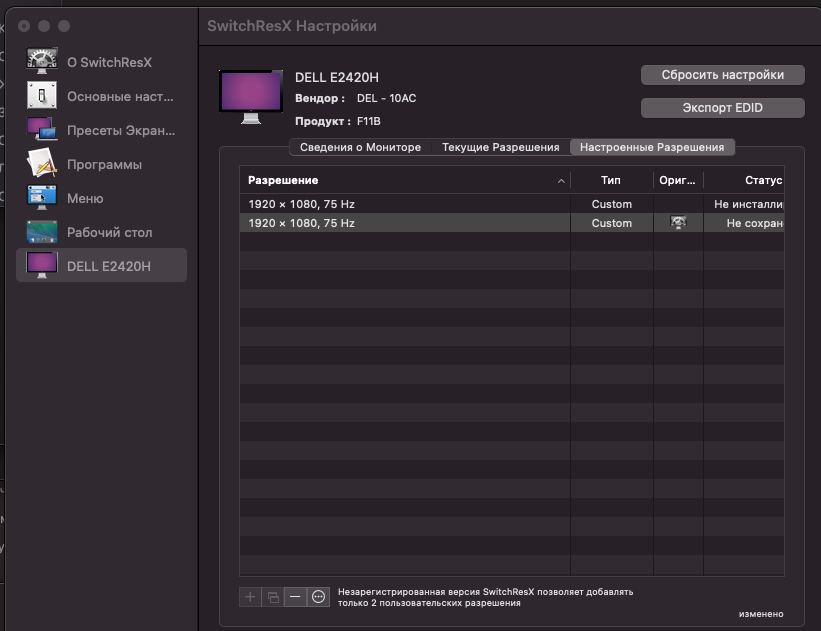Click the Программы applications icon

coord(42,163)
